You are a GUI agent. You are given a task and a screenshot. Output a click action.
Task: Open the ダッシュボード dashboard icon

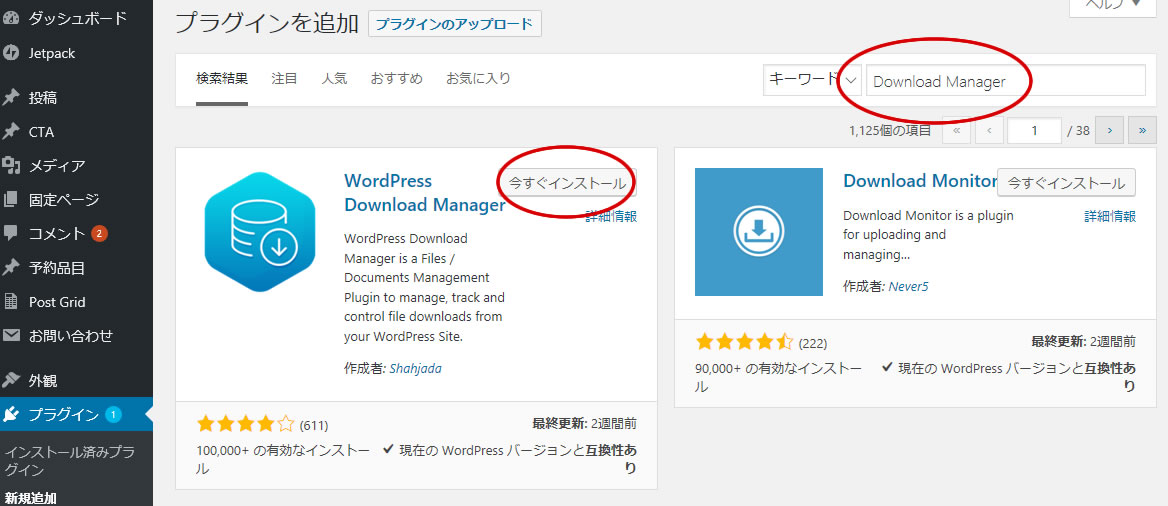[x=11, y=18]
